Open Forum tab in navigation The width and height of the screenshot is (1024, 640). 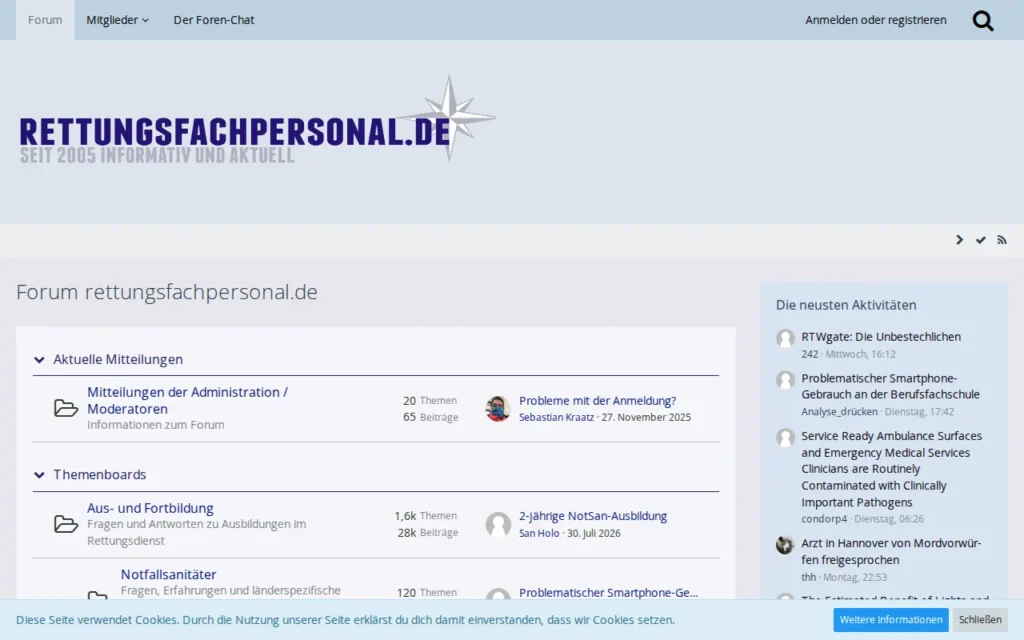pyautogui.click(x=45, y=20)
